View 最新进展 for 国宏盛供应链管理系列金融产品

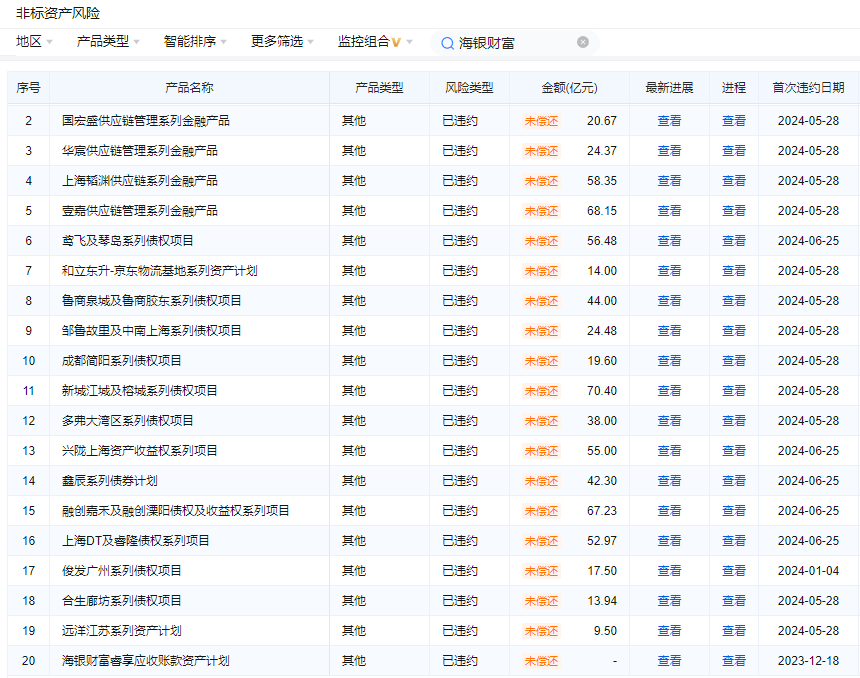[x=669, y=121]
